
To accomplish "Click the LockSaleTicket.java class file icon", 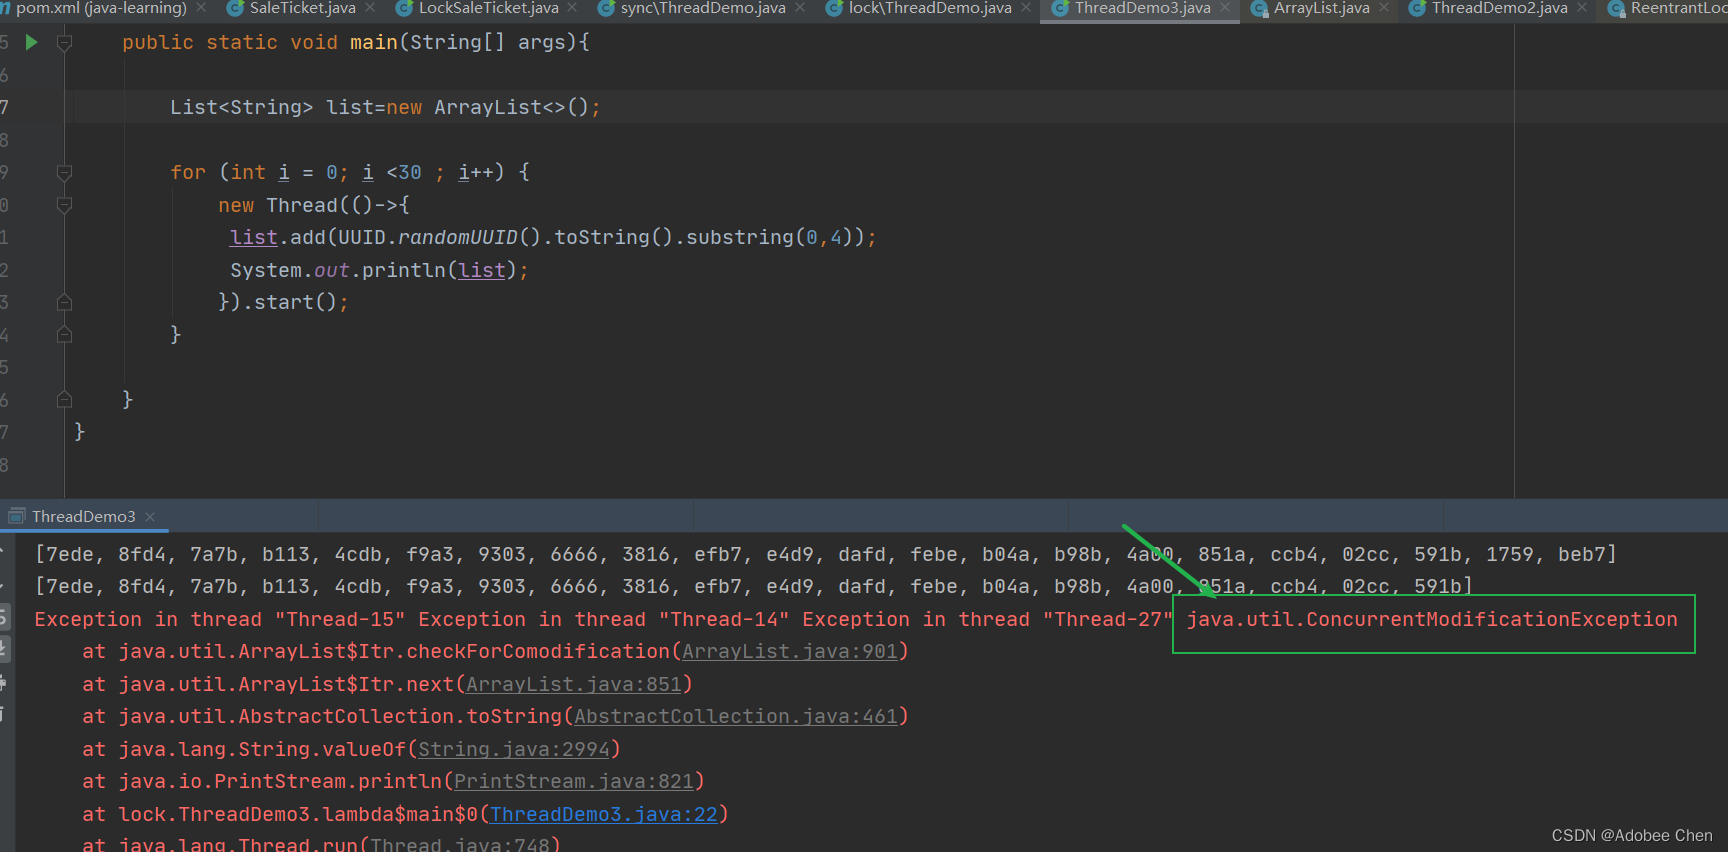I will [x=405, y=9].
